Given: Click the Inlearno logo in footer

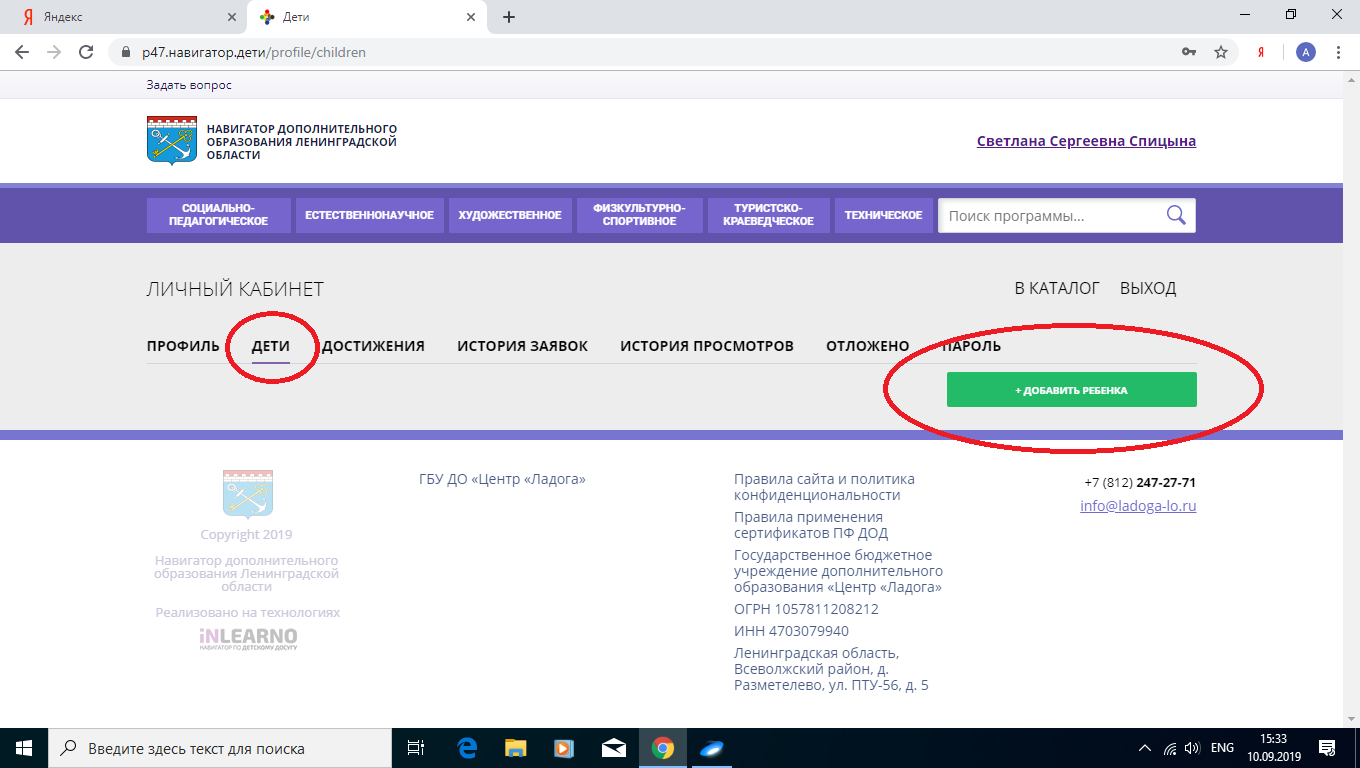Looking at the screenshot, I should click(248, 639).
